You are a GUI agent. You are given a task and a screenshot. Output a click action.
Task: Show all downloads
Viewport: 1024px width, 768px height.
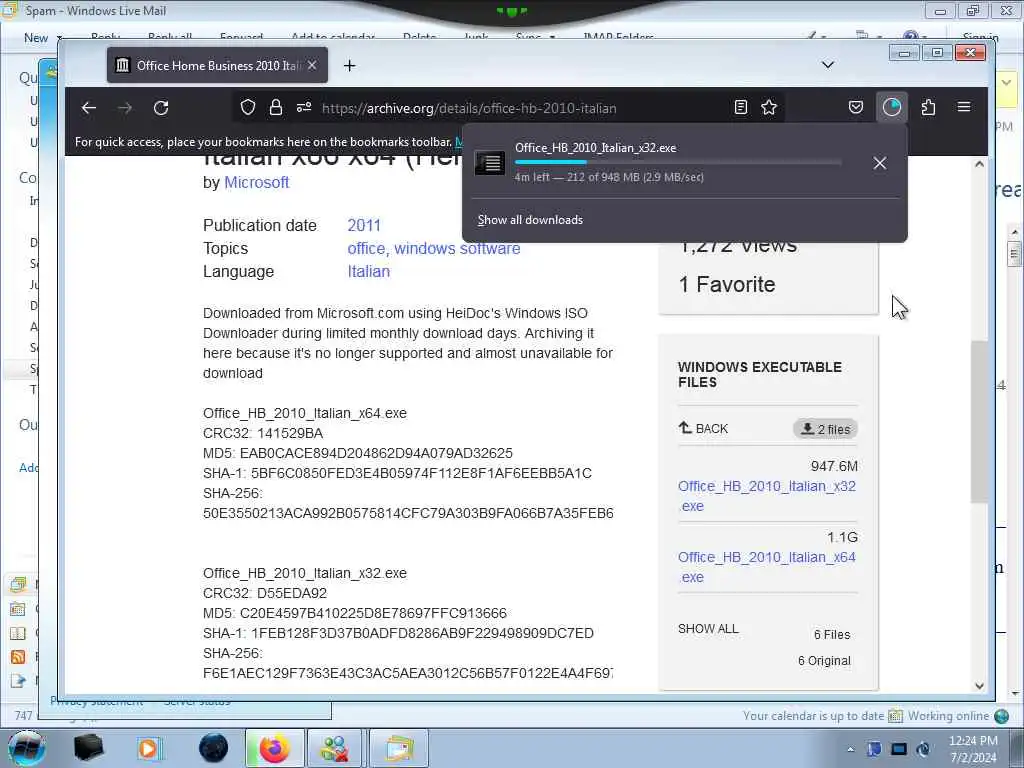click(530, 220)
